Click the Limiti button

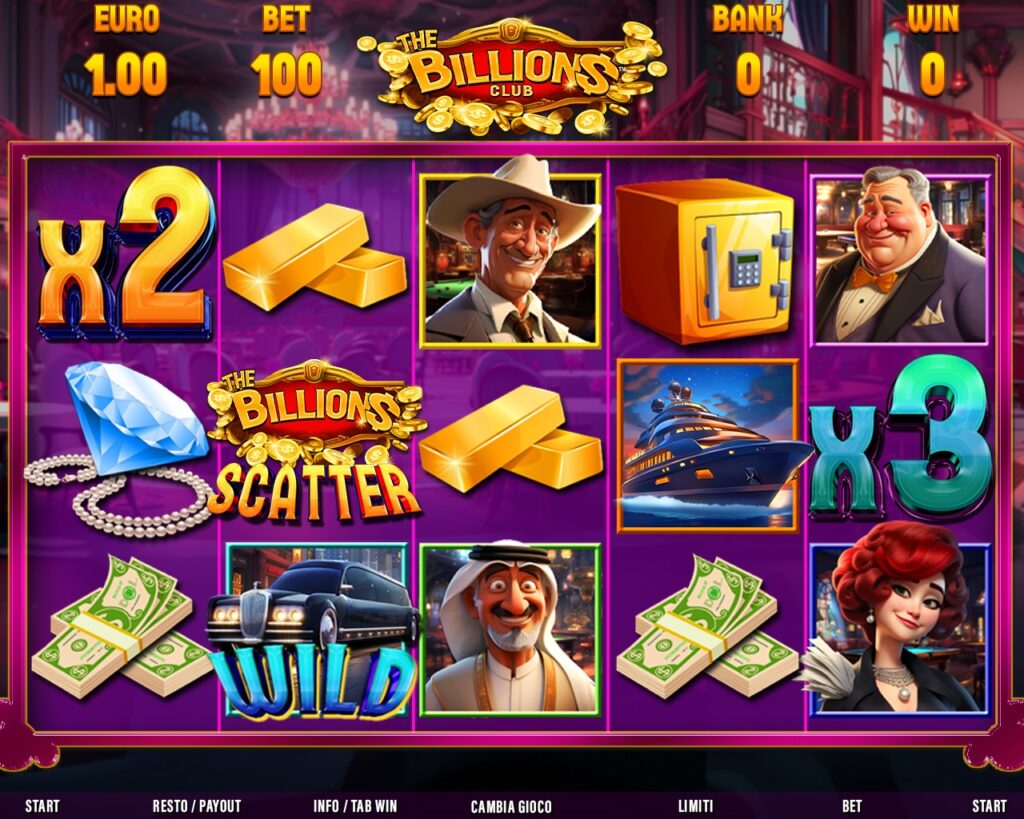tap(695, 806)
